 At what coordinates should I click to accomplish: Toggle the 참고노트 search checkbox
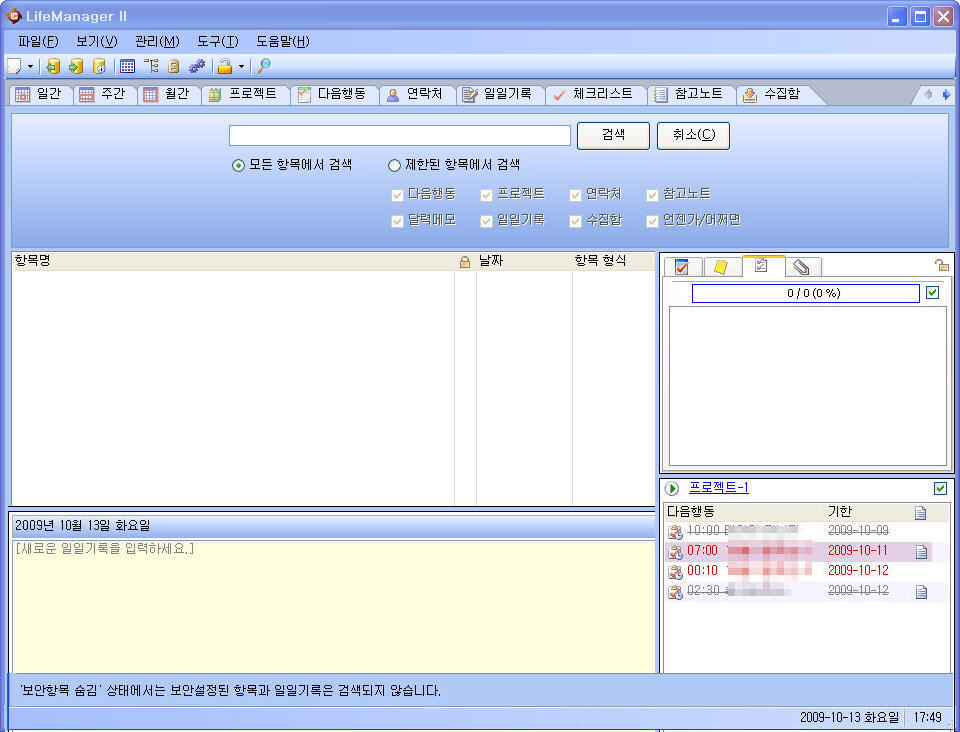652,195
